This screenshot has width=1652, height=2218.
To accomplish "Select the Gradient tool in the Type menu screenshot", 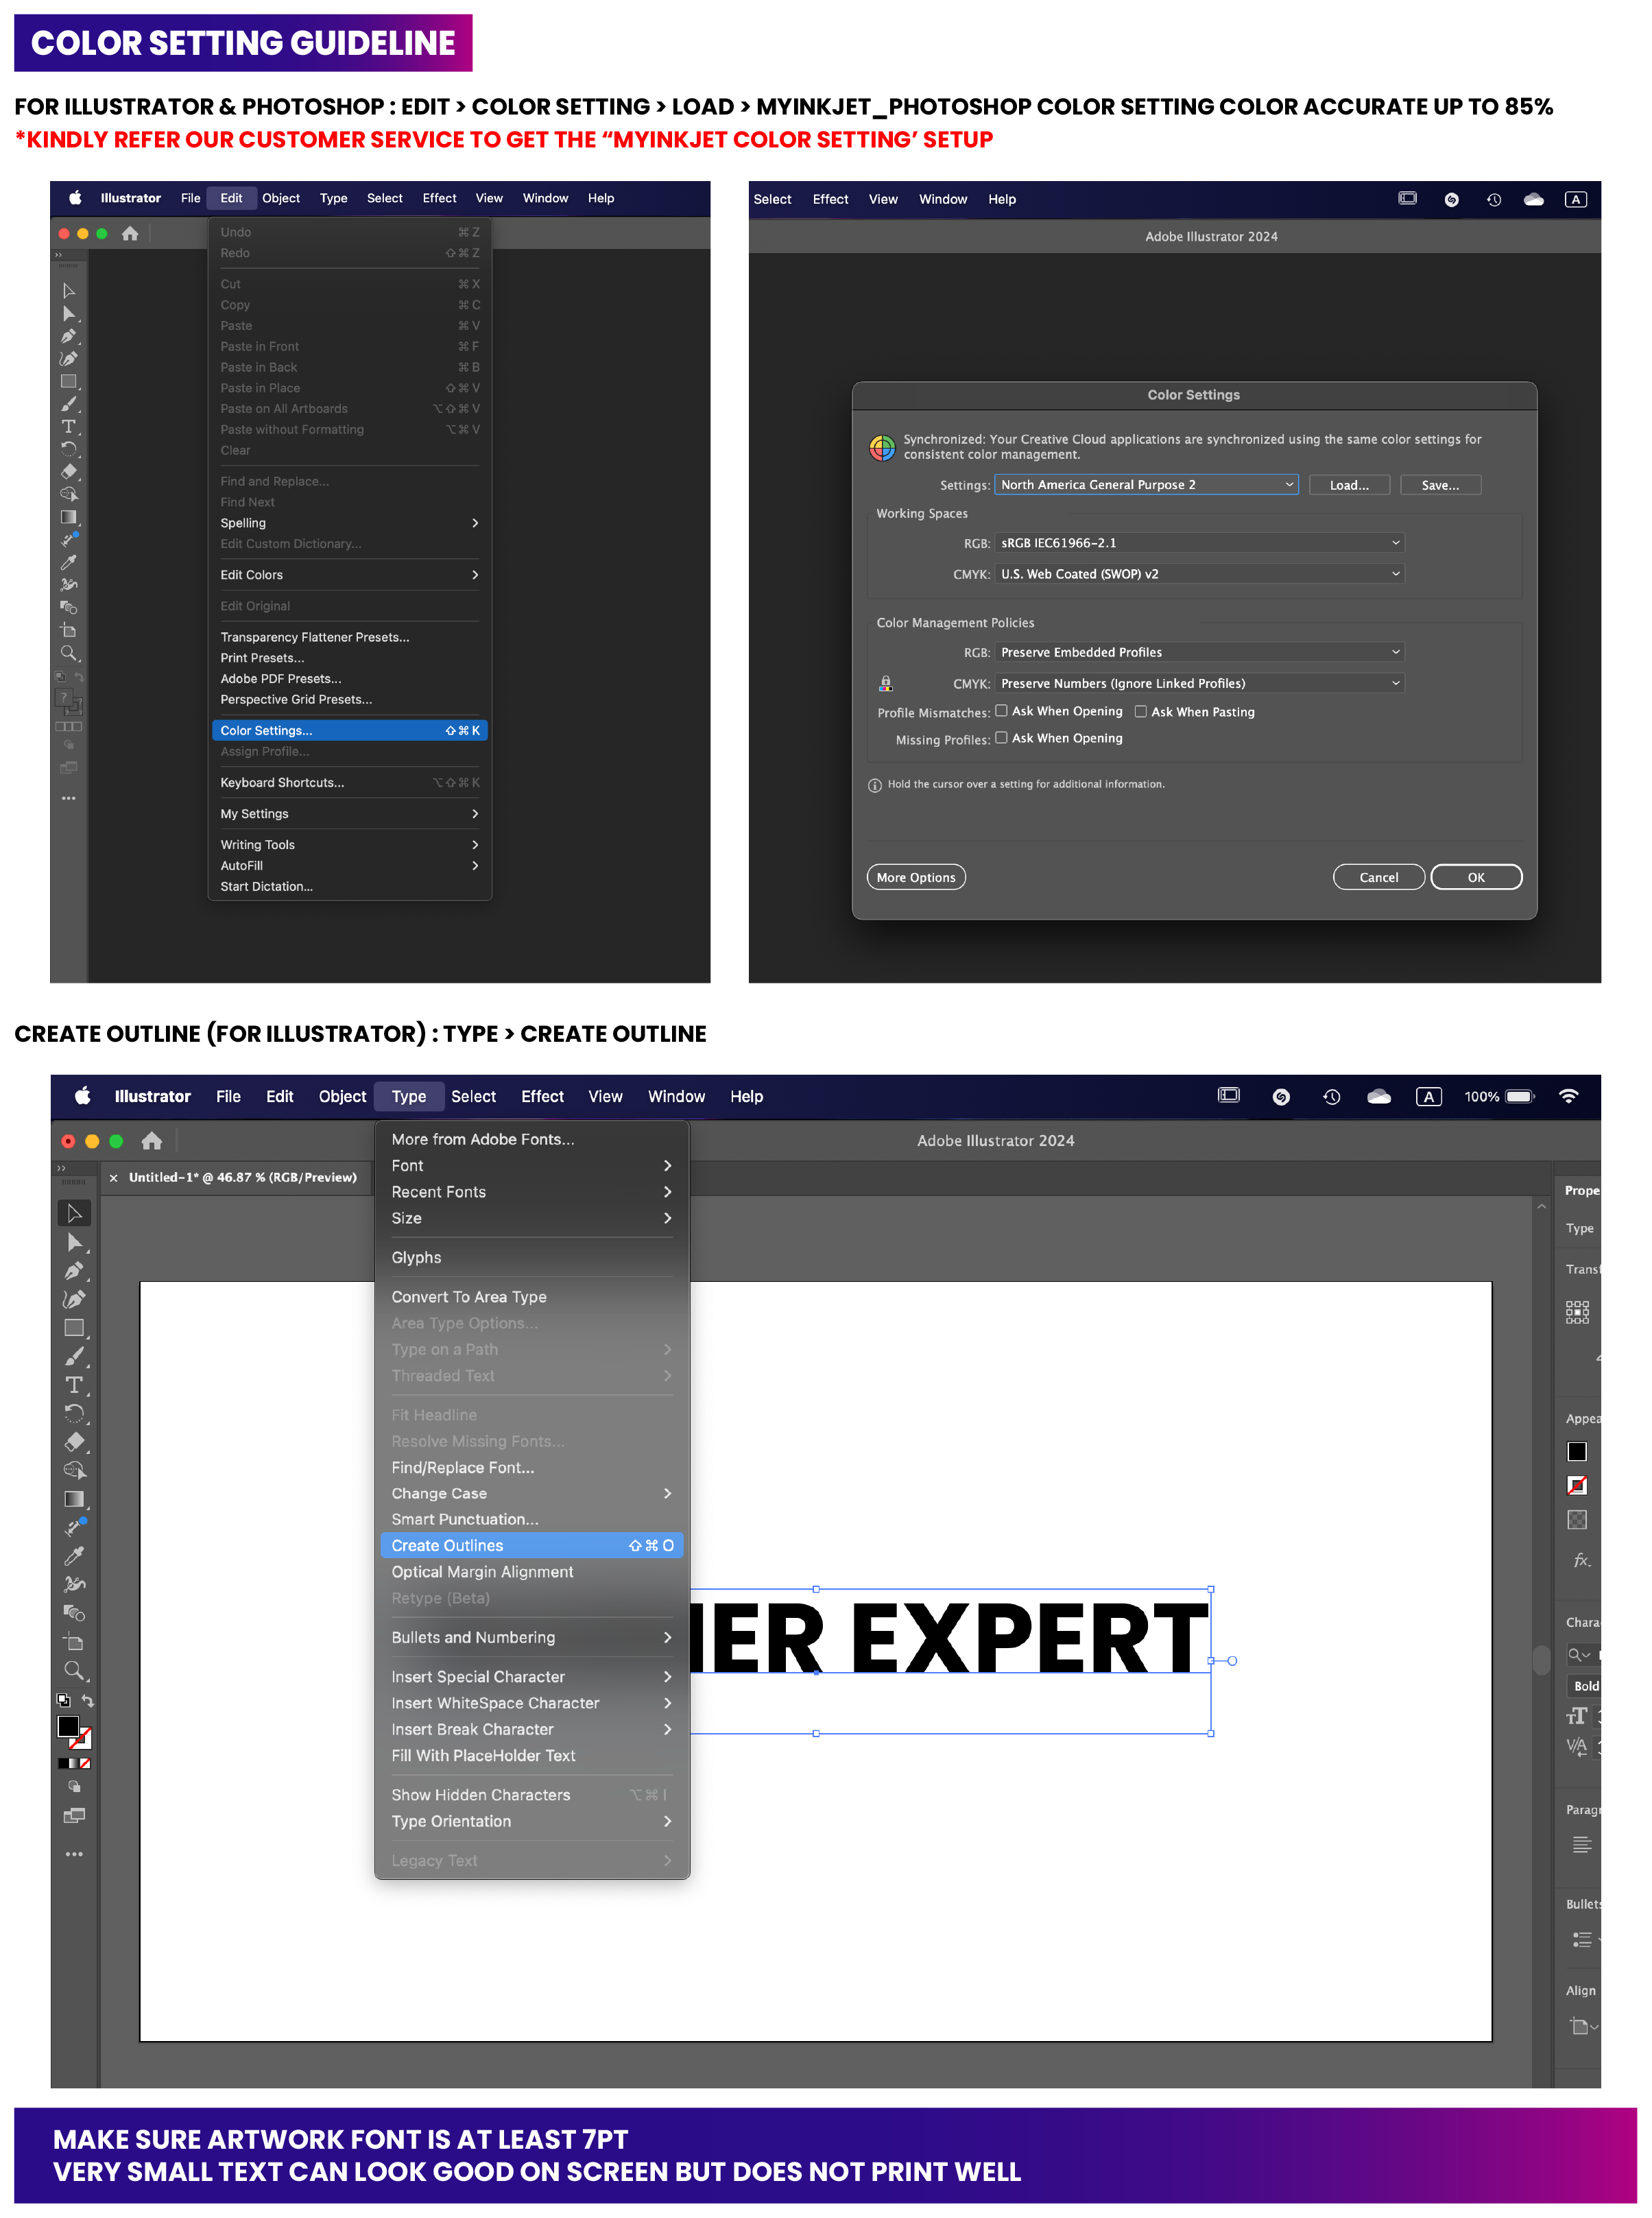I will click(74, 1499).
